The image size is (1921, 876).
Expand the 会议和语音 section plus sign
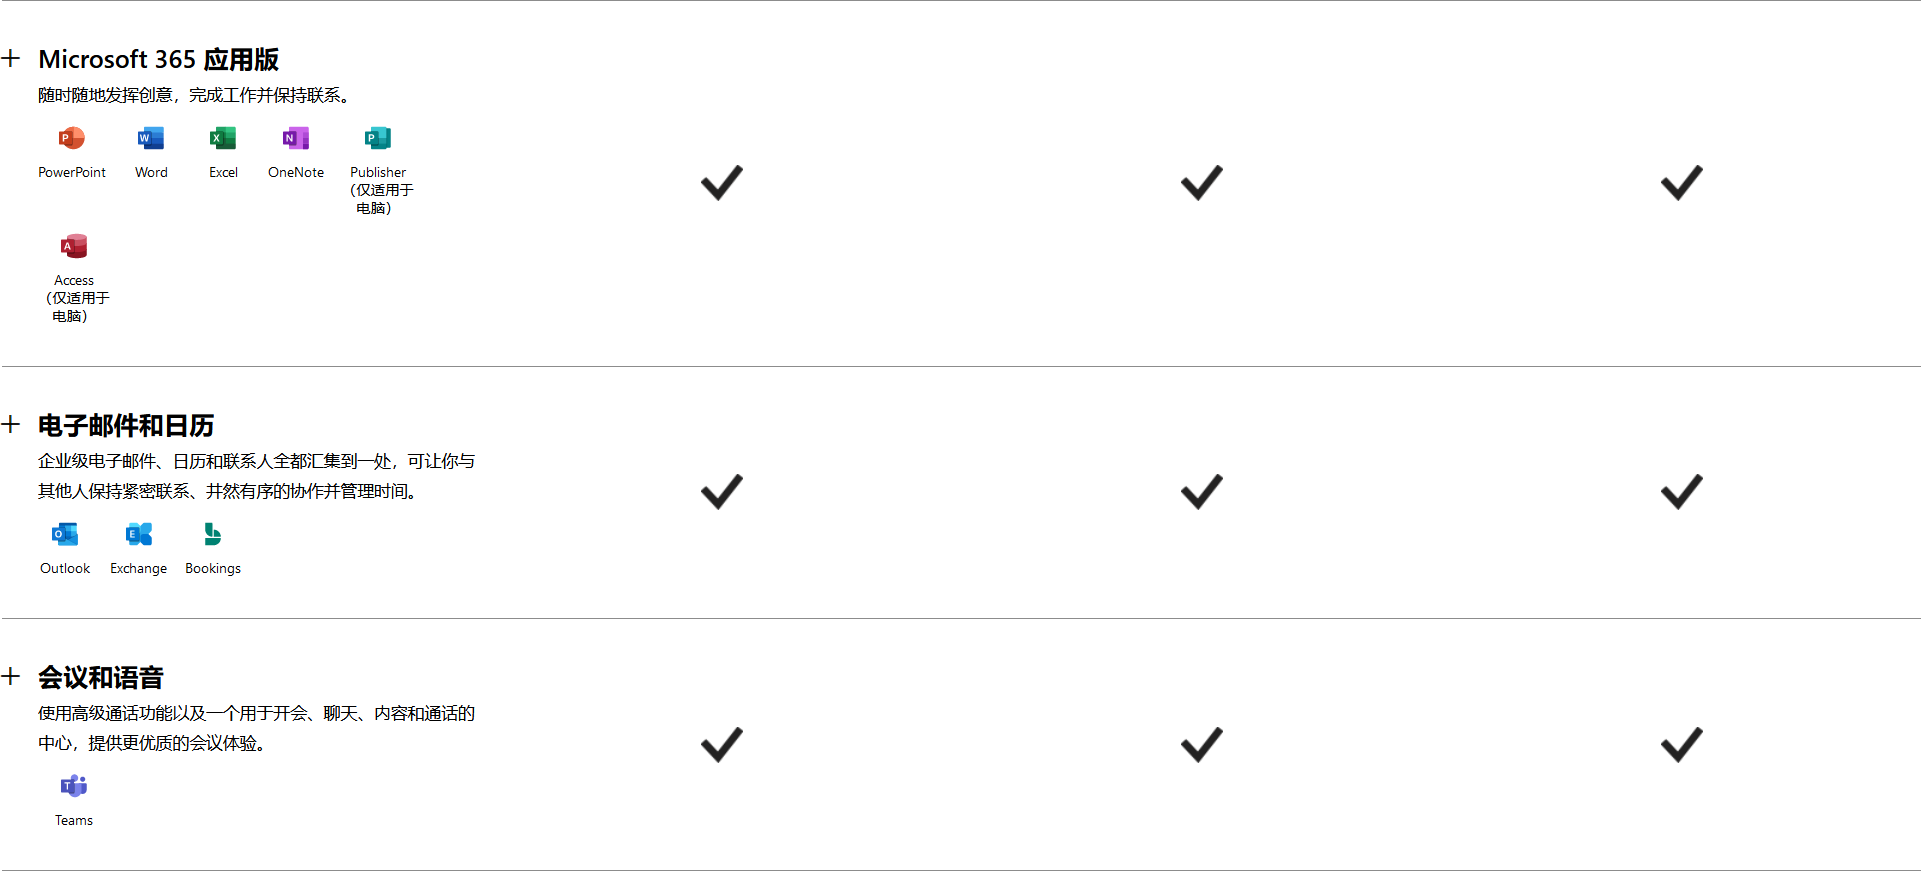11,676
